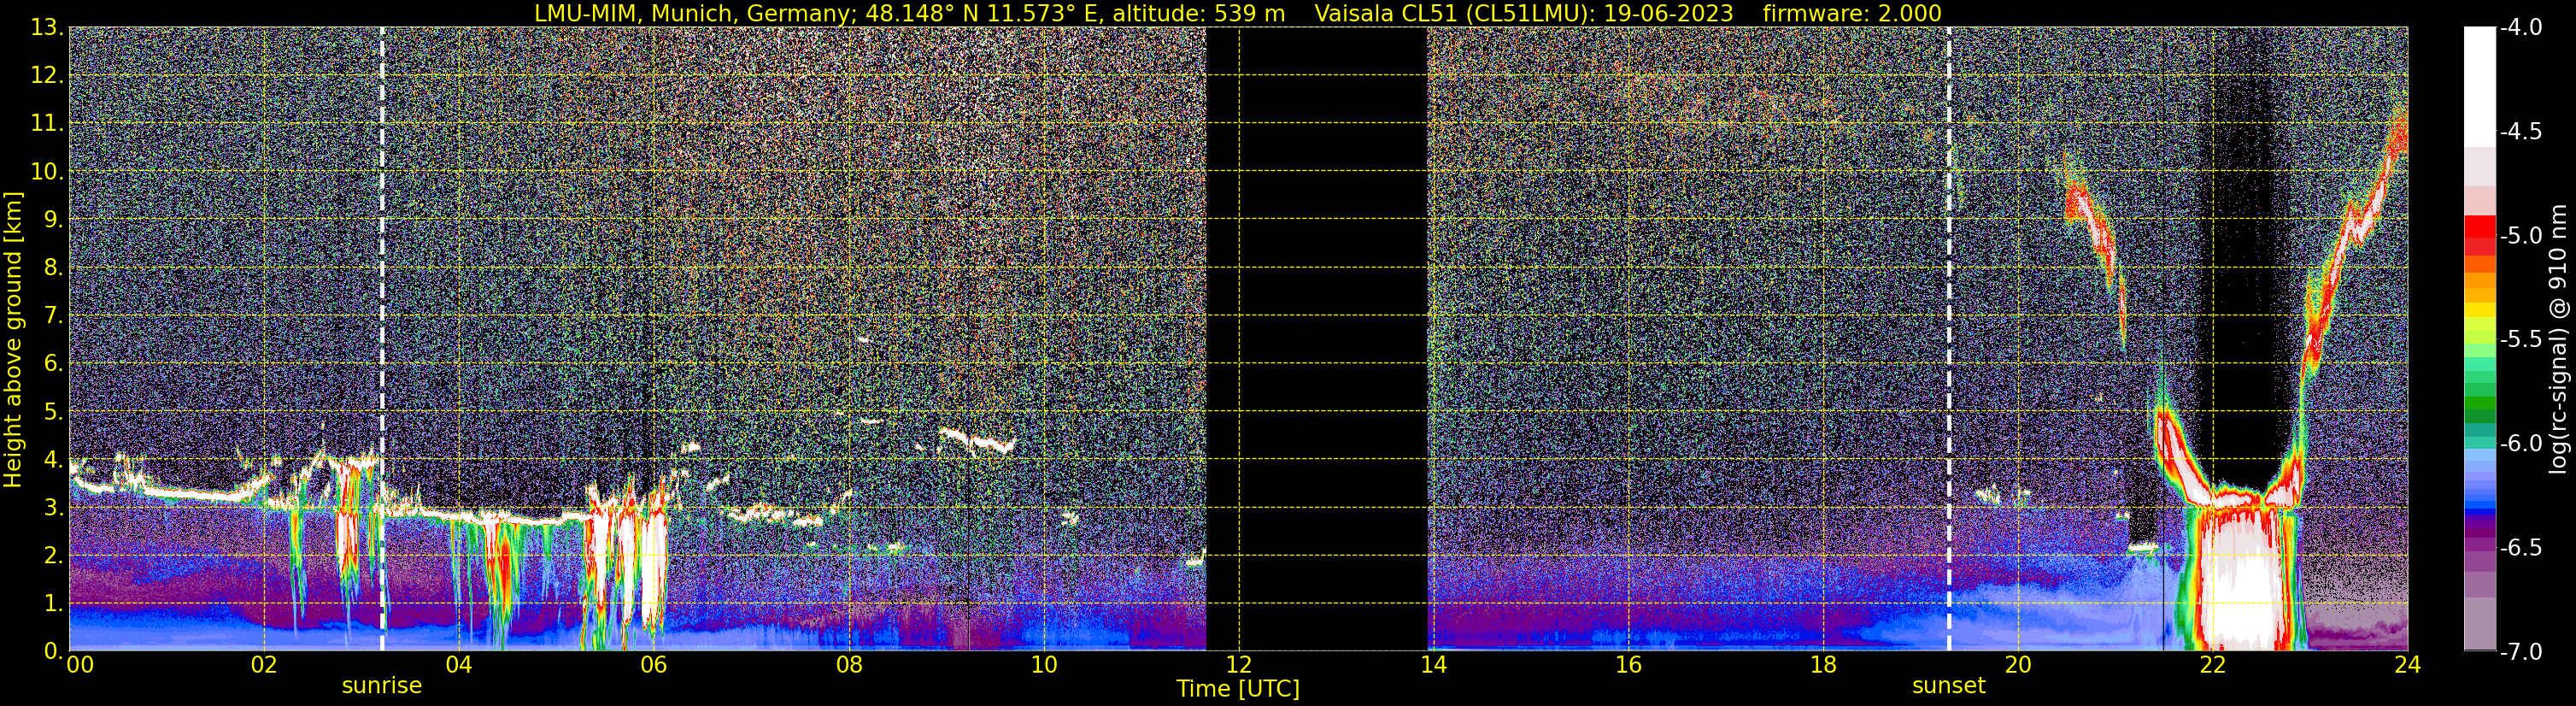Screen dimensions: 2576x706
Task: Click the '13.' tick on the height axis
Action: (47, 28)
